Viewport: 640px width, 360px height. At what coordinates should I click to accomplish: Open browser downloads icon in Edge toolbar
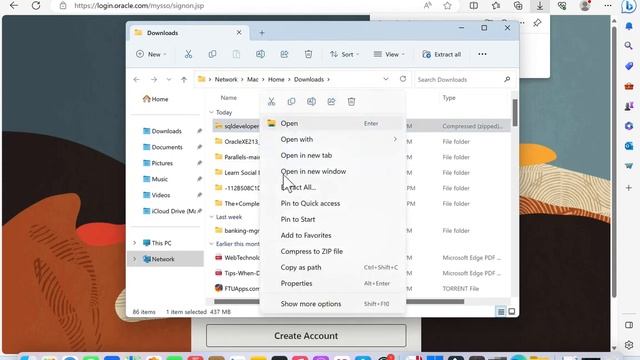click(x=540, y=6)
